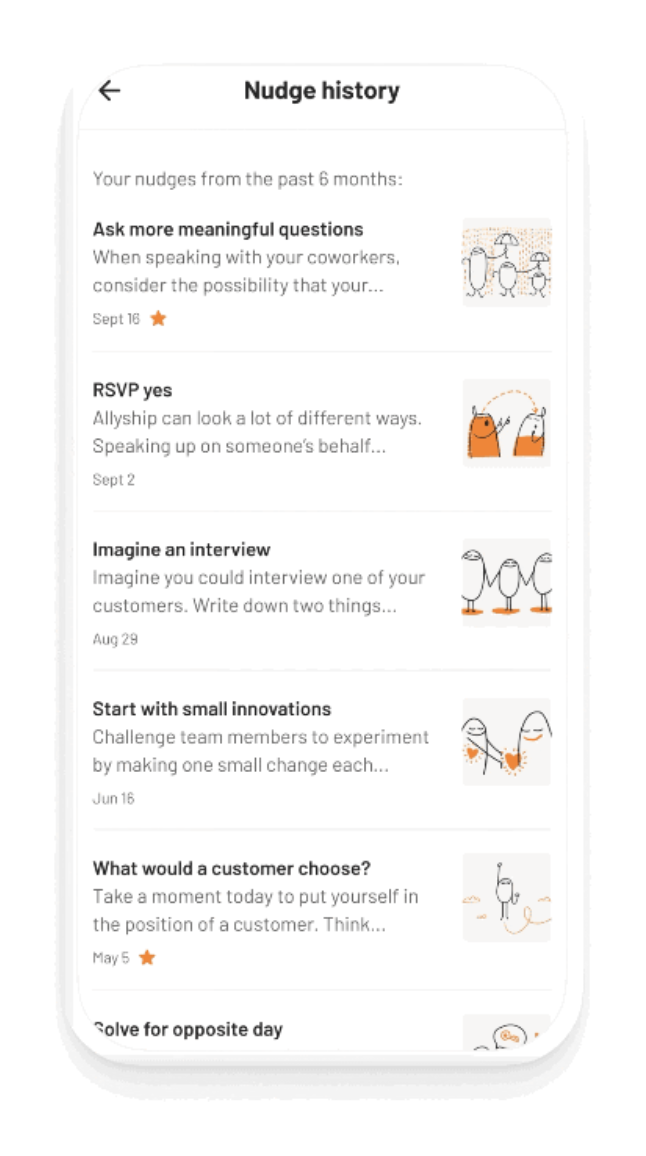Open the hearts illustration for small innovations

click(506, 741)
